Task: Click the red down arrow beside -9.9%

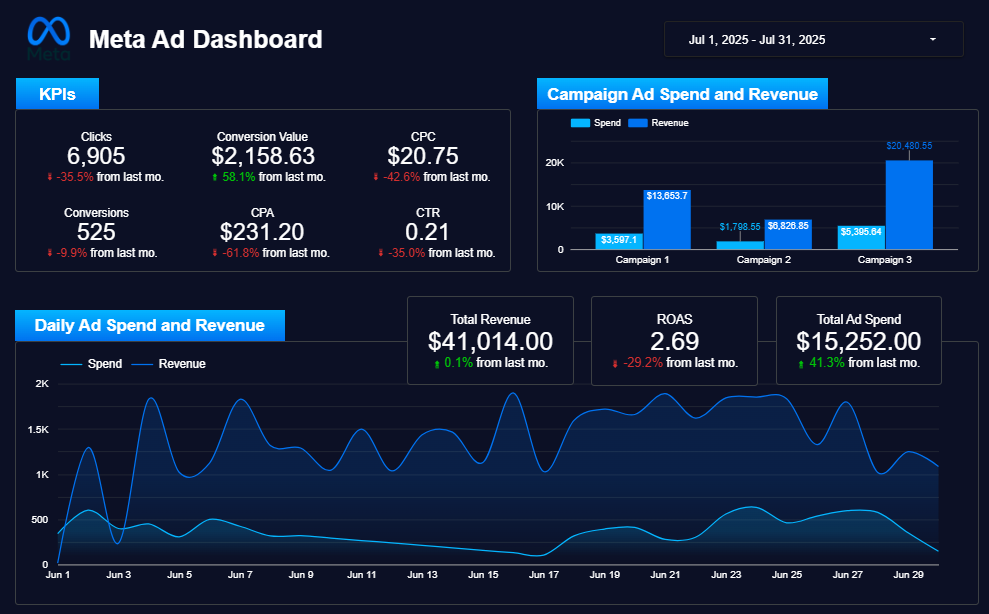Action: click(x=50, y=253)
